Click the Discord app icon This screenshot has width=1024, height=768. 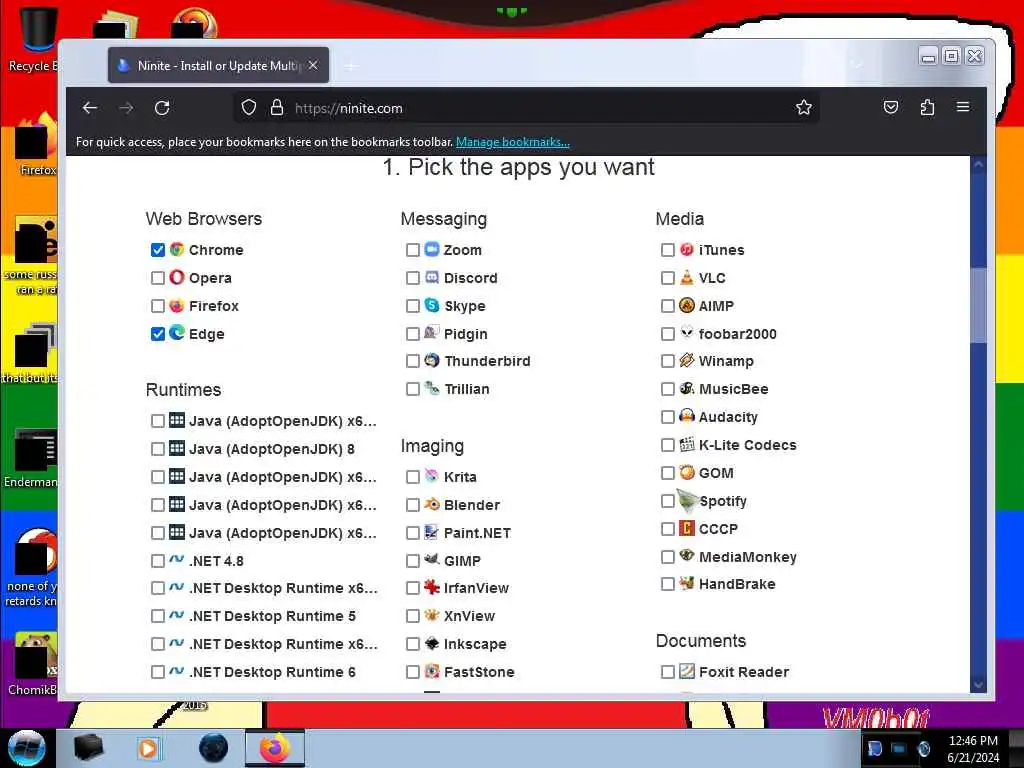point(432,277)
